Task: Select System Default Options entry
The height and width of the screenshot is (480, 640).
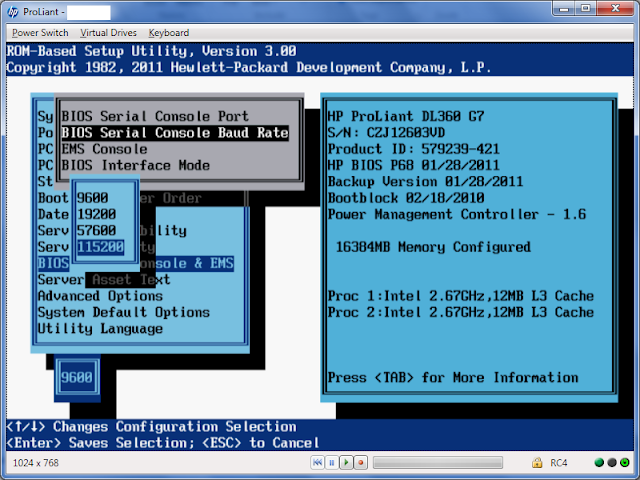Action: [124, 312]
